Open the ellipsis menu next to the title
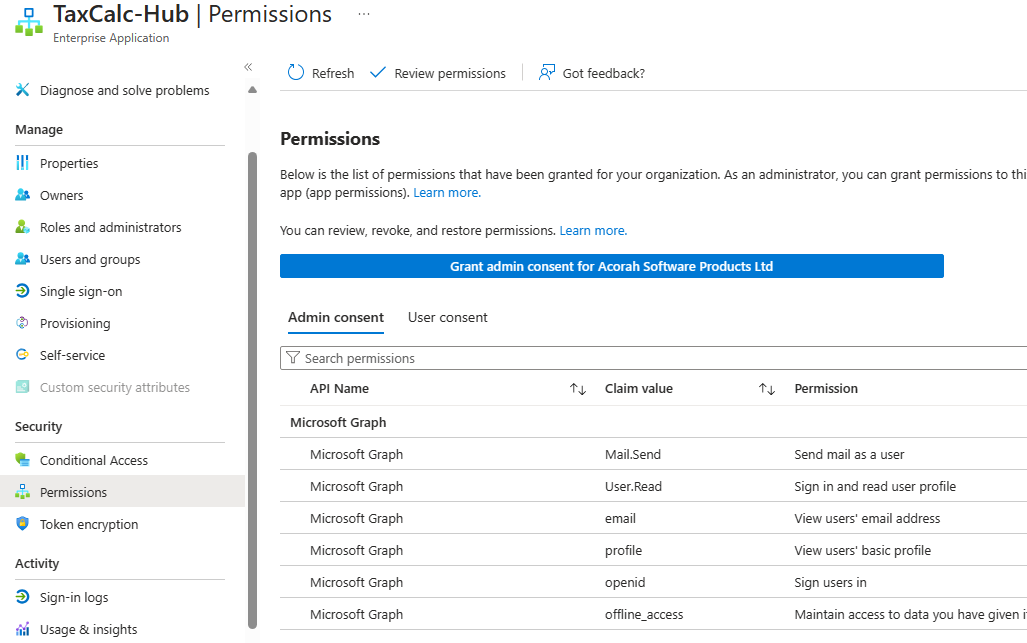The height and width of the screenshot is (643, 1027). [364, 14]
